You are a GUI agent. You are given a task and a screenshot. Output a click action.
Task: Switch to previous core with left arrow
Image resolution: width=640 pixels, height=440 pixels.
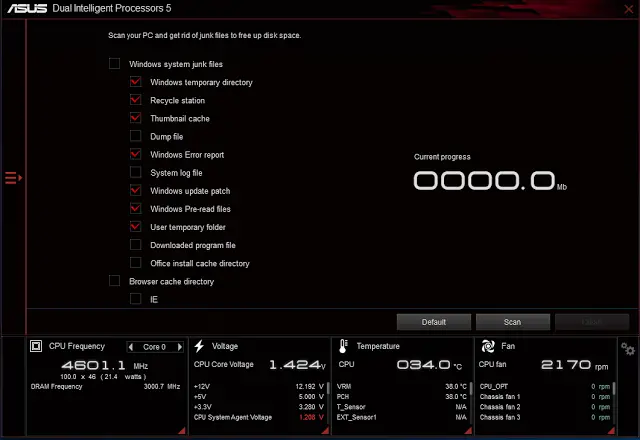(x=131, y=347)
